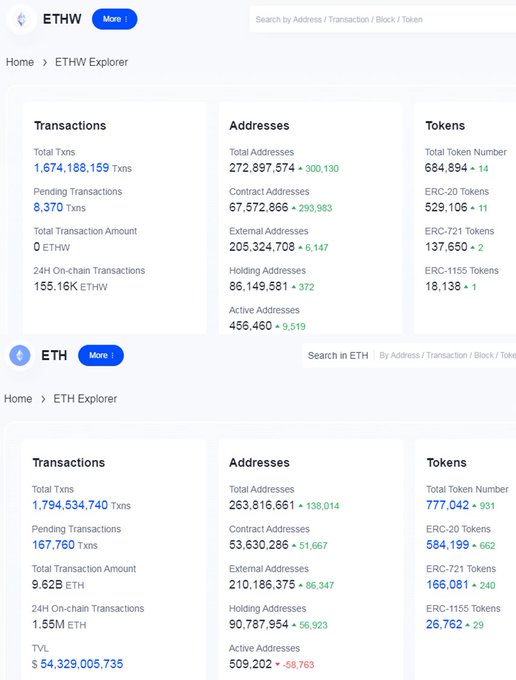Screen dimensions: 516x680
Task: Open ETH ERC-721 tokens count 166,081
Action: tap(447, 585)
